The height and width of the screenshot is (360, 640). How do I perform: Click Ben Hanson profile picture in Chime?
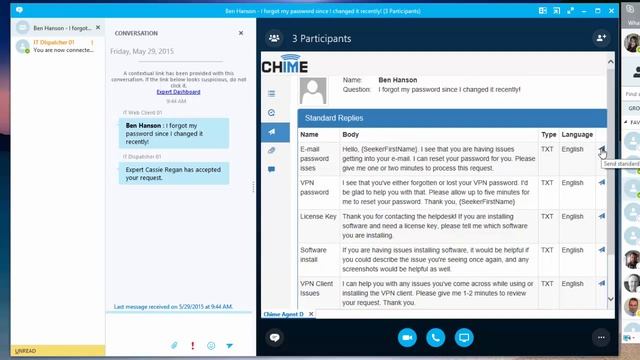(313, 91)
